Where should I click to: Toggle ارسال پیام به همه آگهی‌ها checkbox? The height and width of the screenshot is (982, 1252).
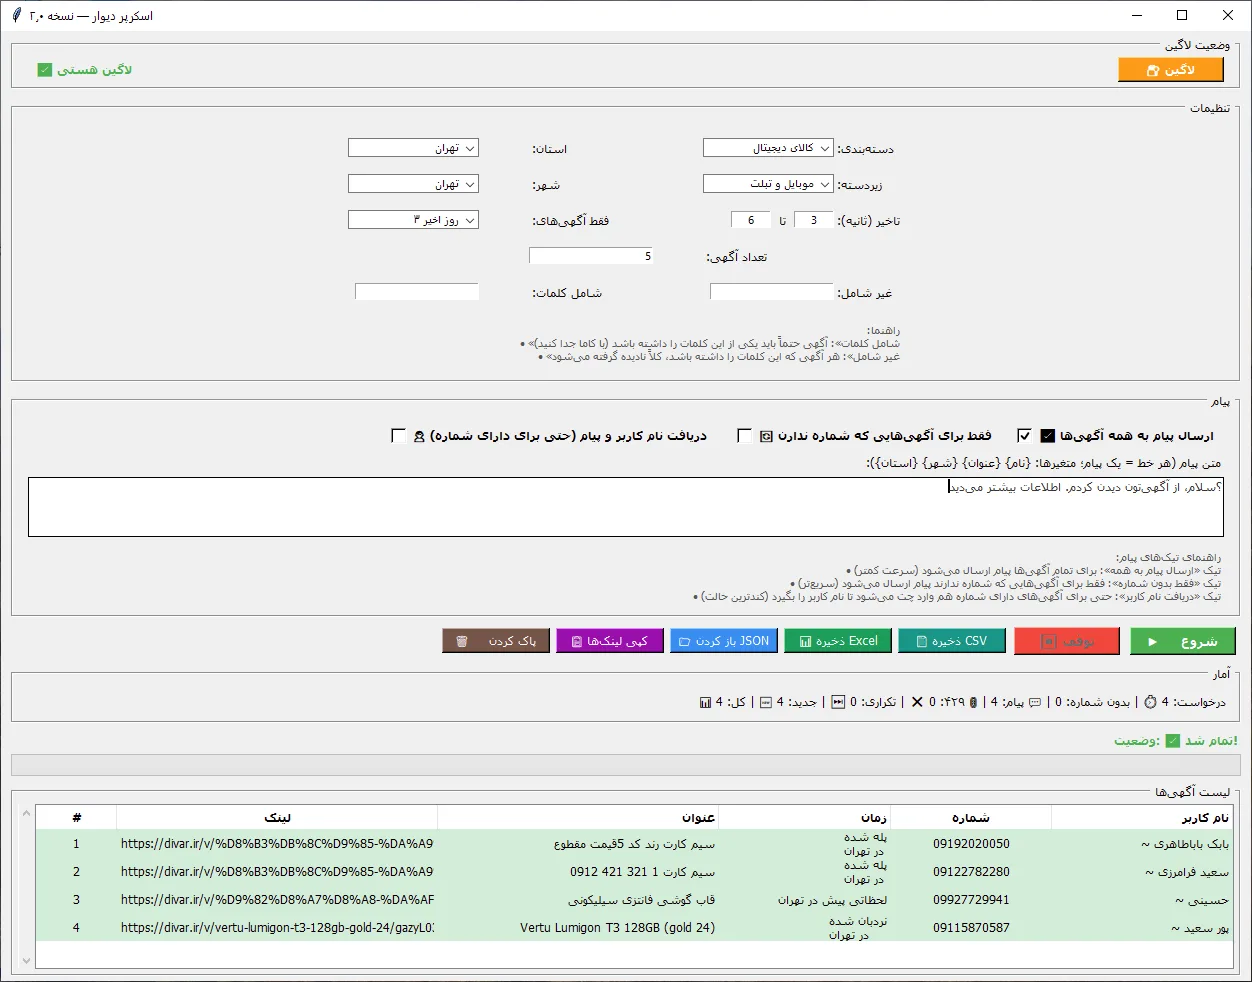click(x=1024, y=435)
